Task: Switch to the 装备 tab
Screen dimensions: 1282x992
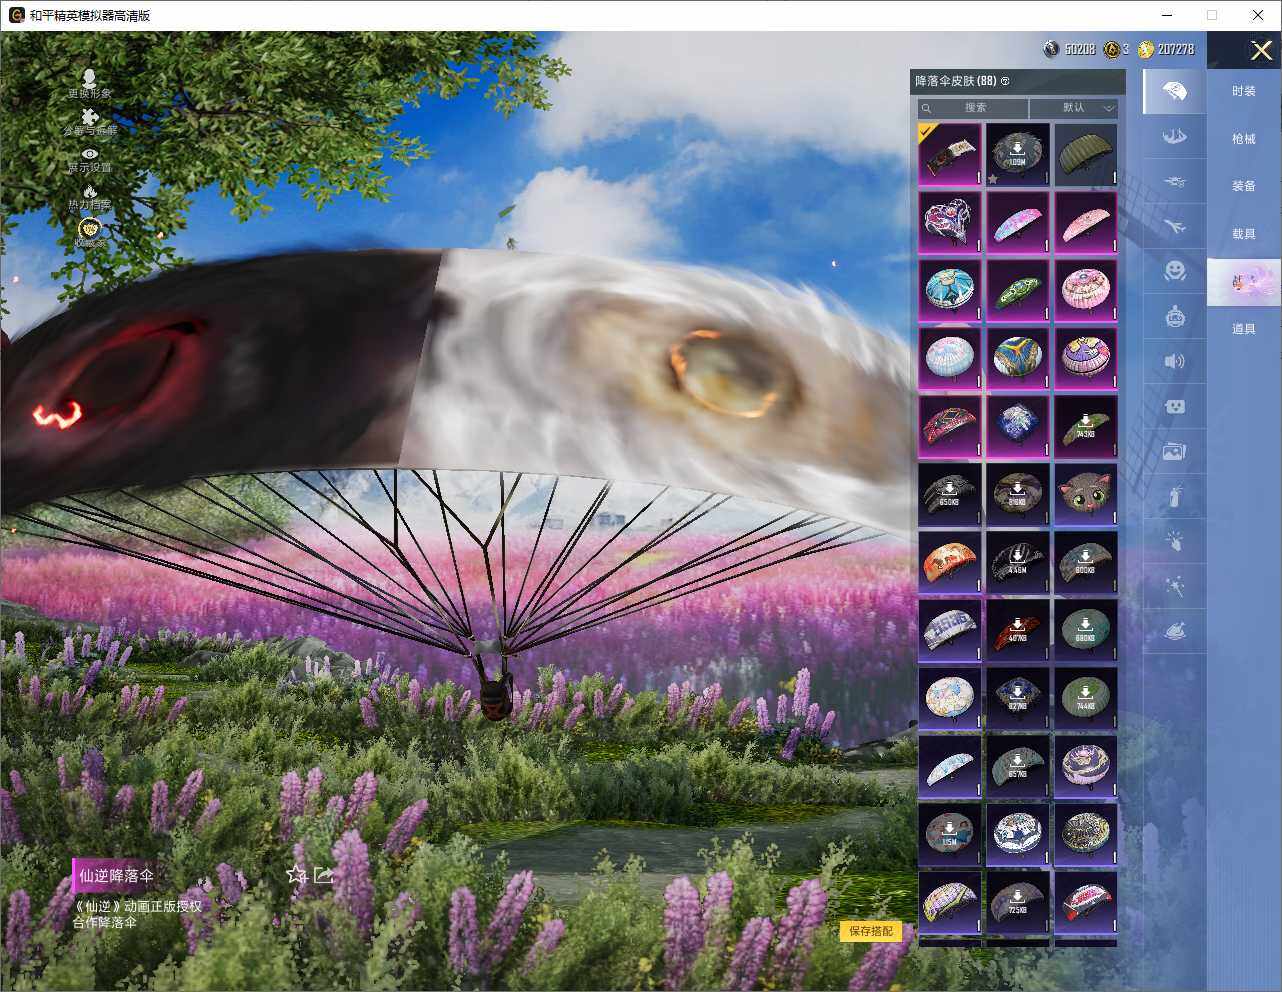Action: (1243, 186)
